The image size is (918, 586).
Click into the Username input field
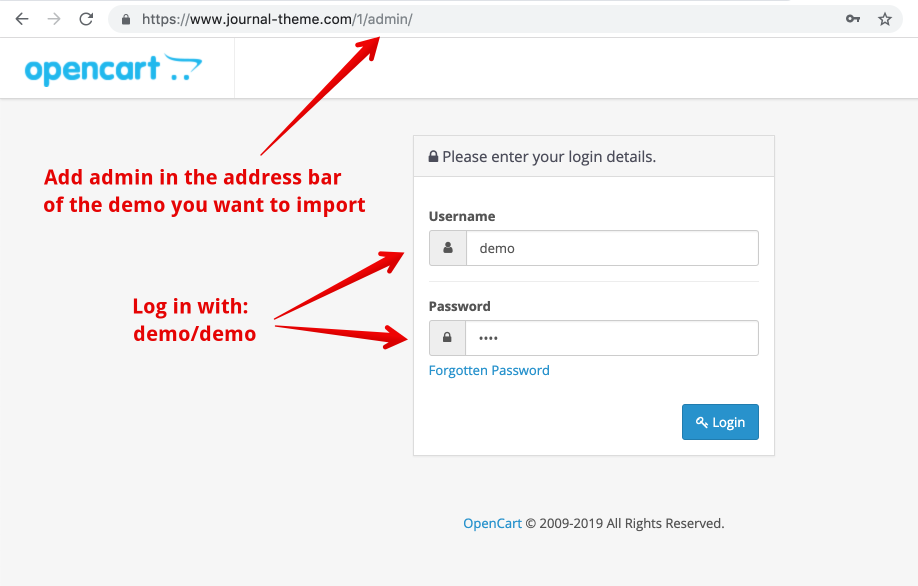click(611, 248)
